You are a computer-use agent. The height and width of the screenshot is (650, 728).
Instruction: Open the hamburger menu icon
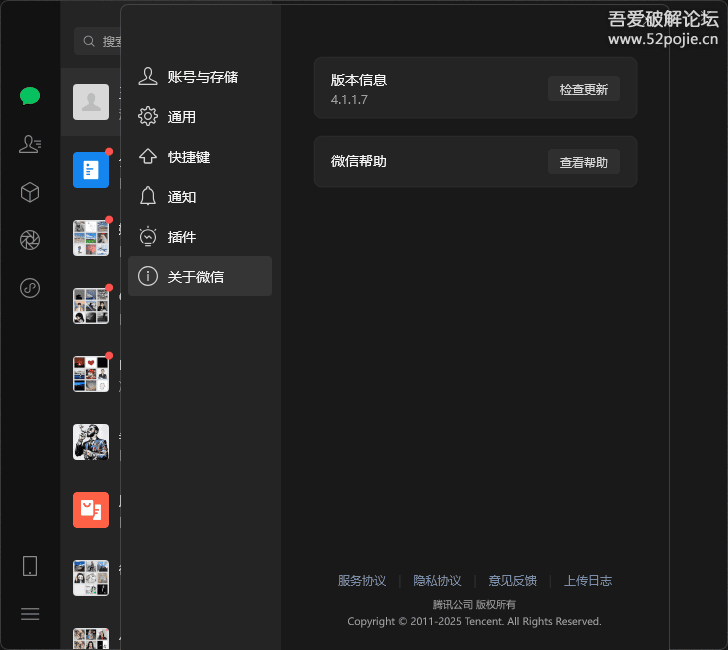(x=30, y=614)
